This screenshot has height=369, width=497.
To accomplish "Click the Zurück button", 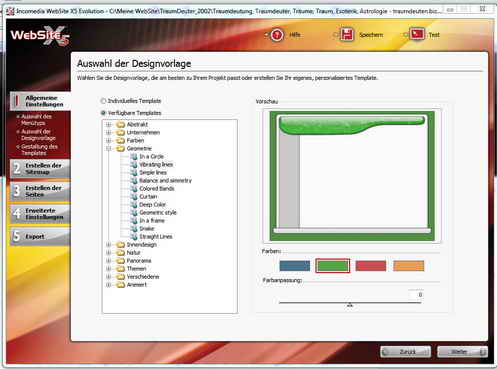I will point(405,352).
